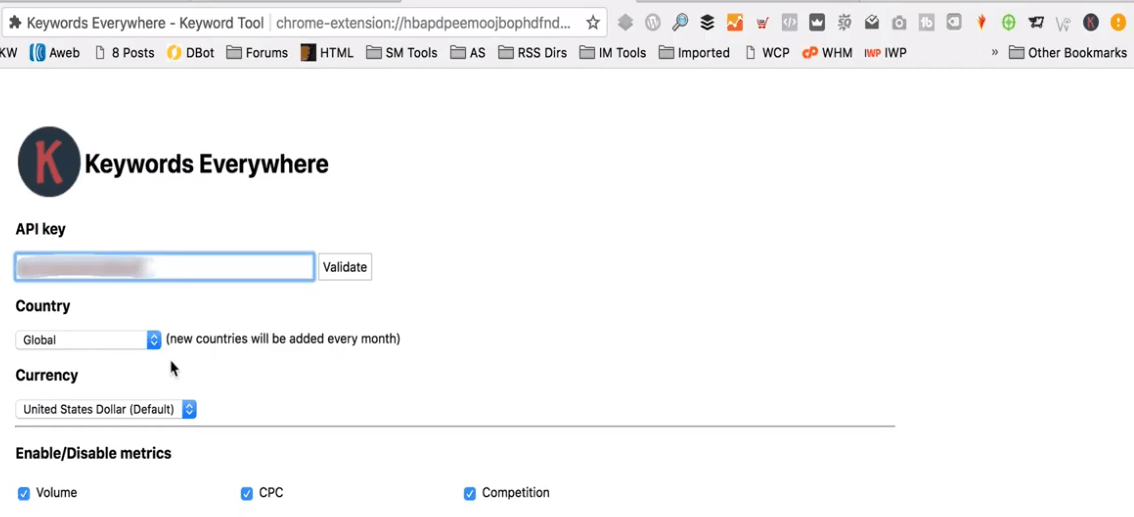Image resolution: width=1134 pixels, height=517 pixels.
Task: Open the WordPress extension icon
Action: coord(653,22)
